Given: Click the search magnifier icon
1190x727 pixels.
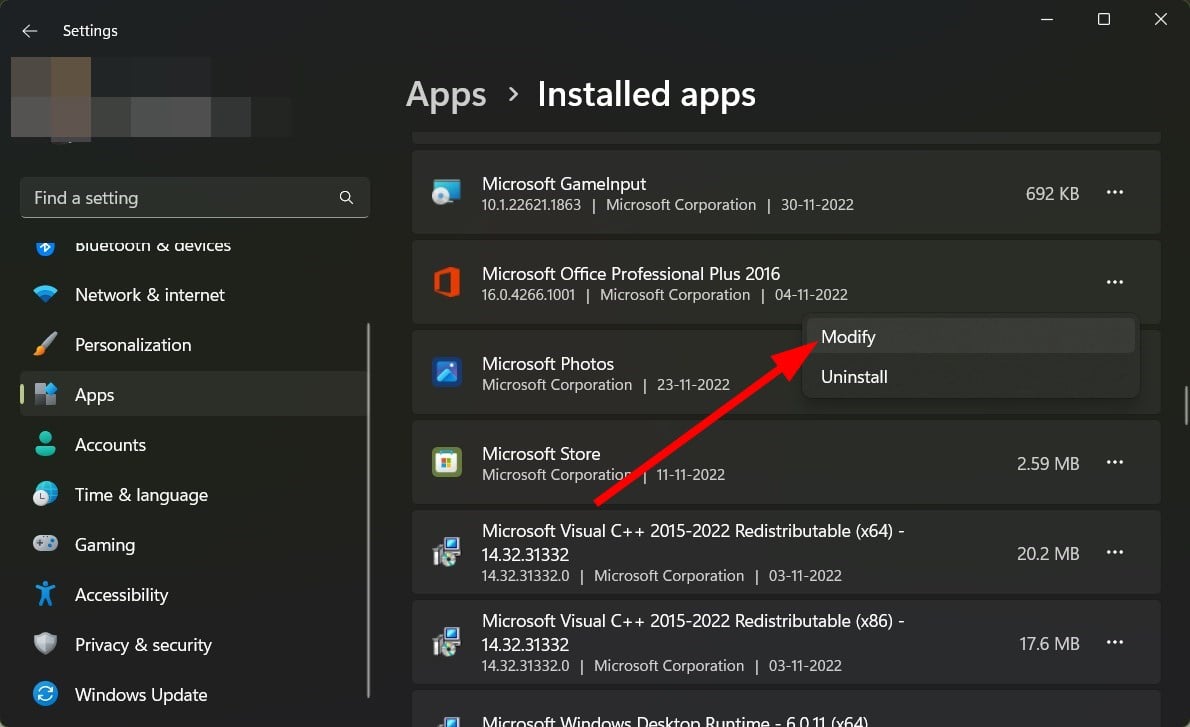Looking at the screenshot, I should pyautogui.click(x=346, y=198).
